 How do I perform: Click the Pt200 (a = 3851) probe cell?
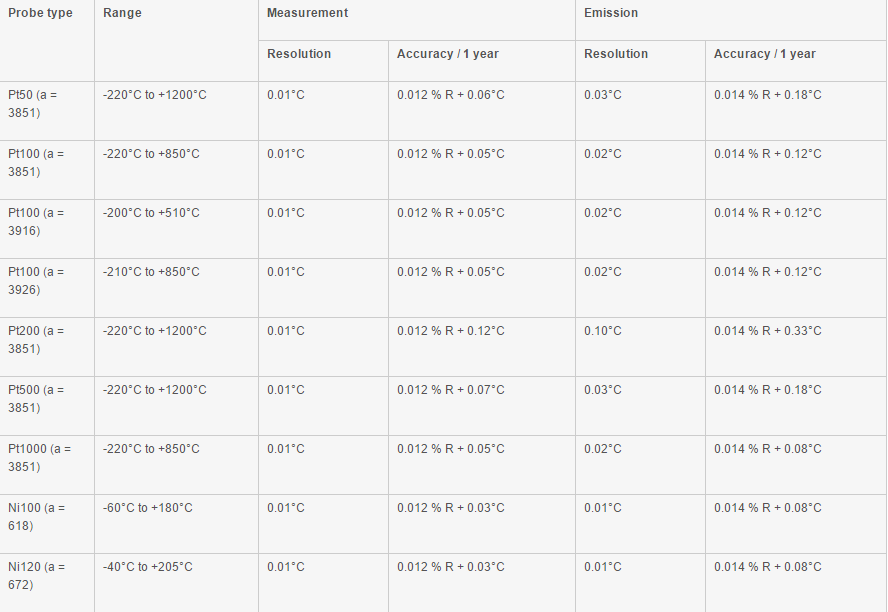tap(36, 339)
